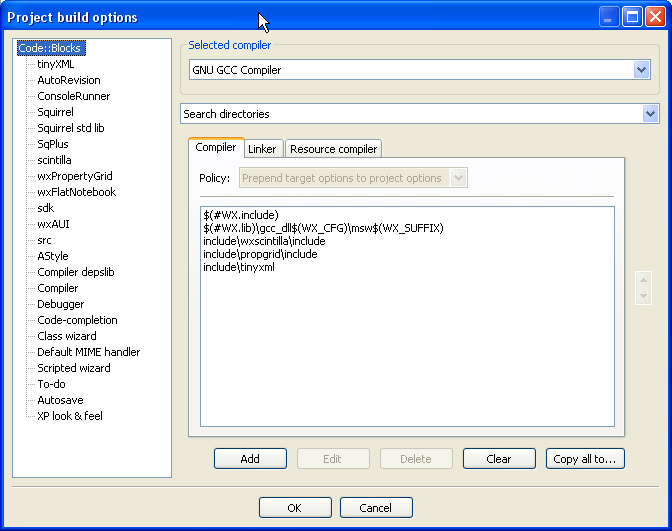Select include\propgrid\include entry
This screenshot has width=672, height=531.
pyautogui.click(x=260, y=254)
